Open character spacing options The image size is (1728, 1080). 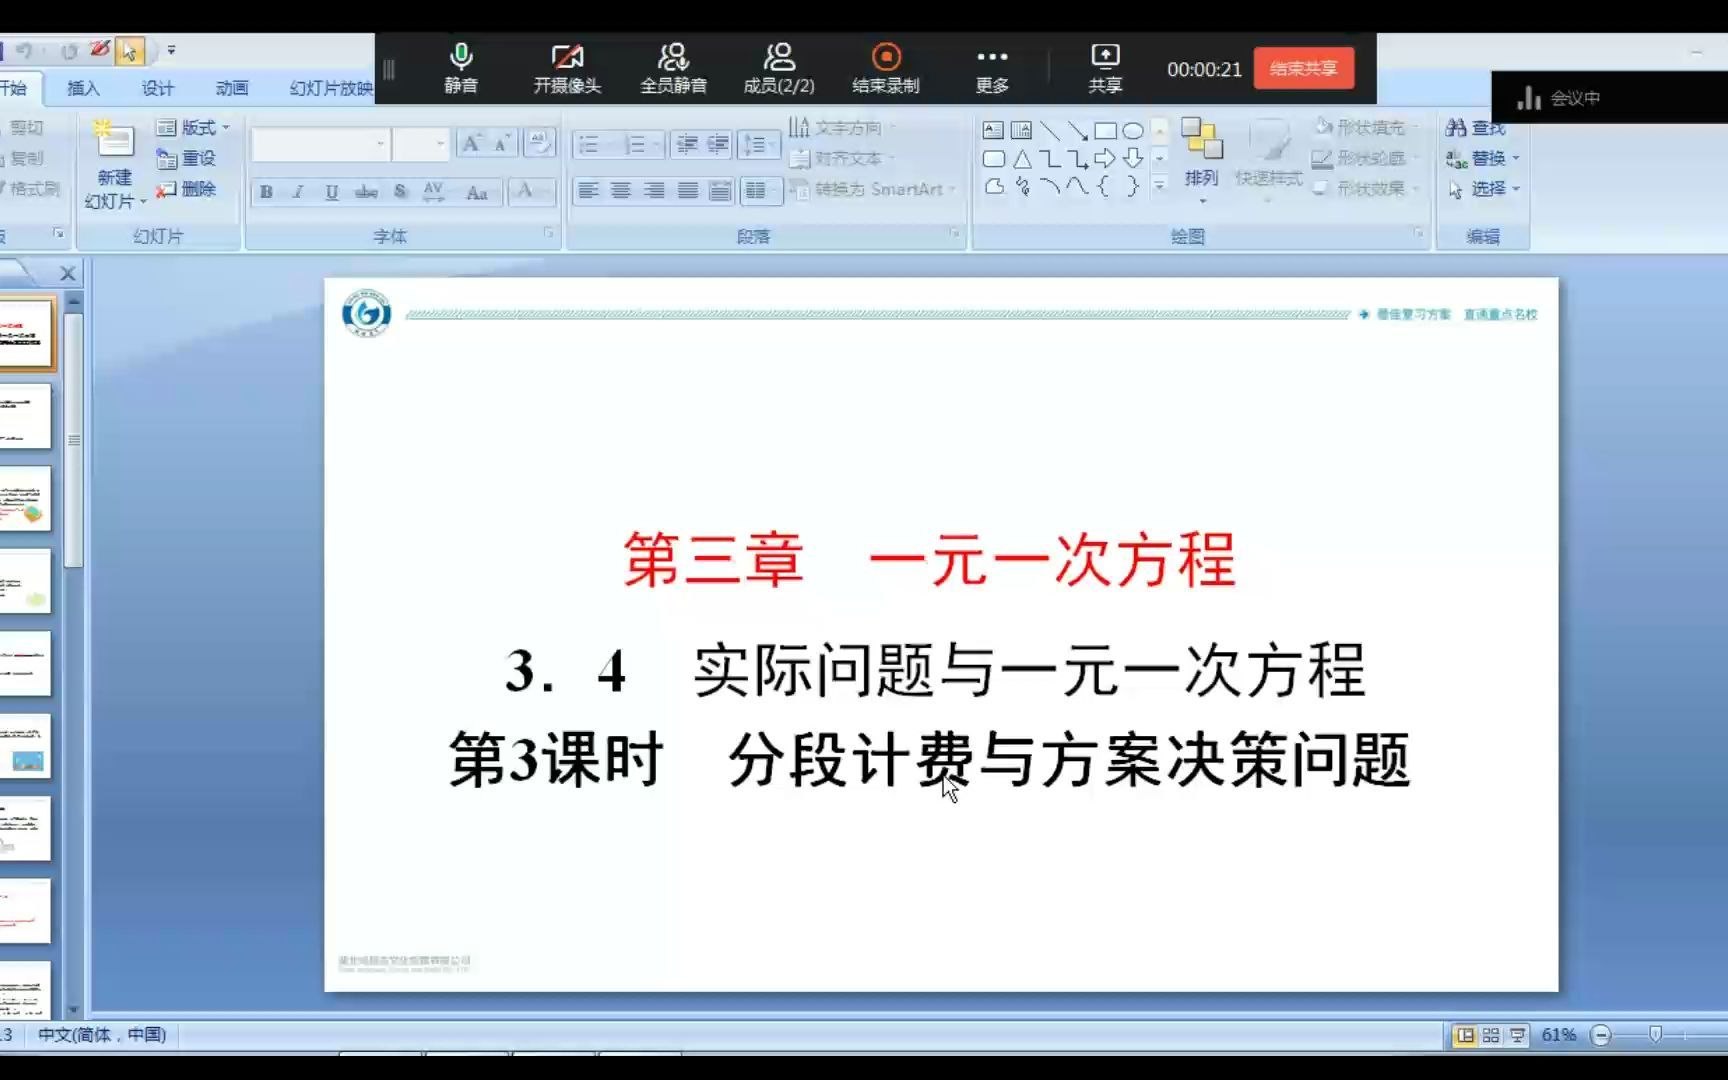[434, 192]
